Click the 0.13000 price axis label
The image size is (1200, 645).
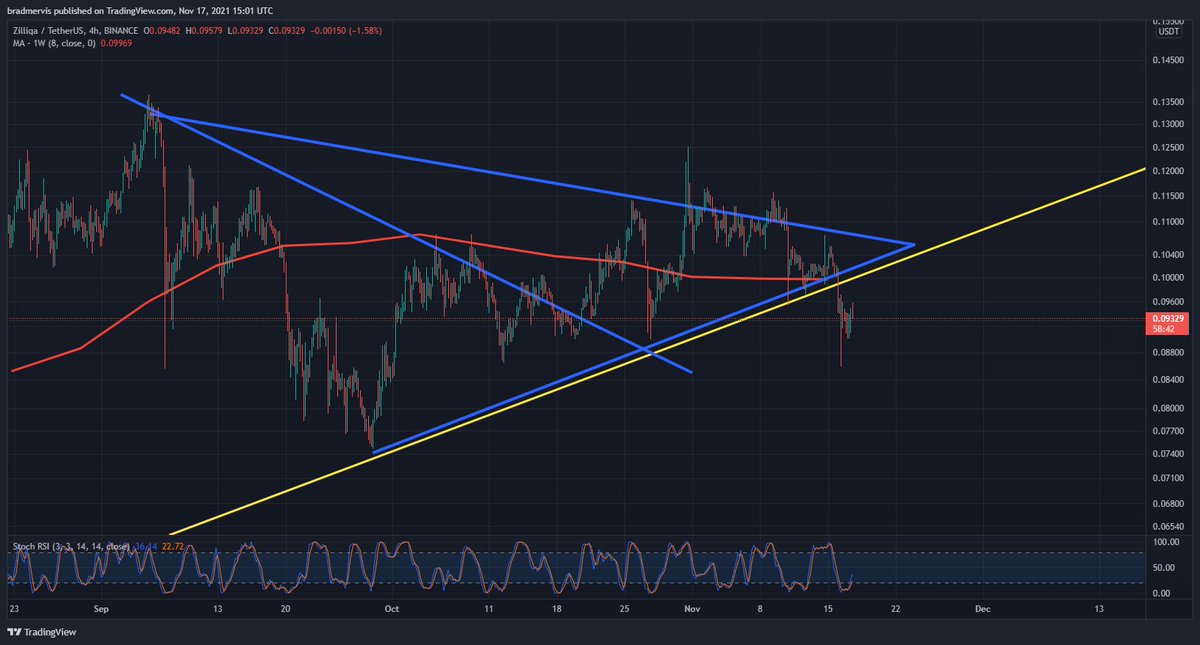coord(1168,124)
